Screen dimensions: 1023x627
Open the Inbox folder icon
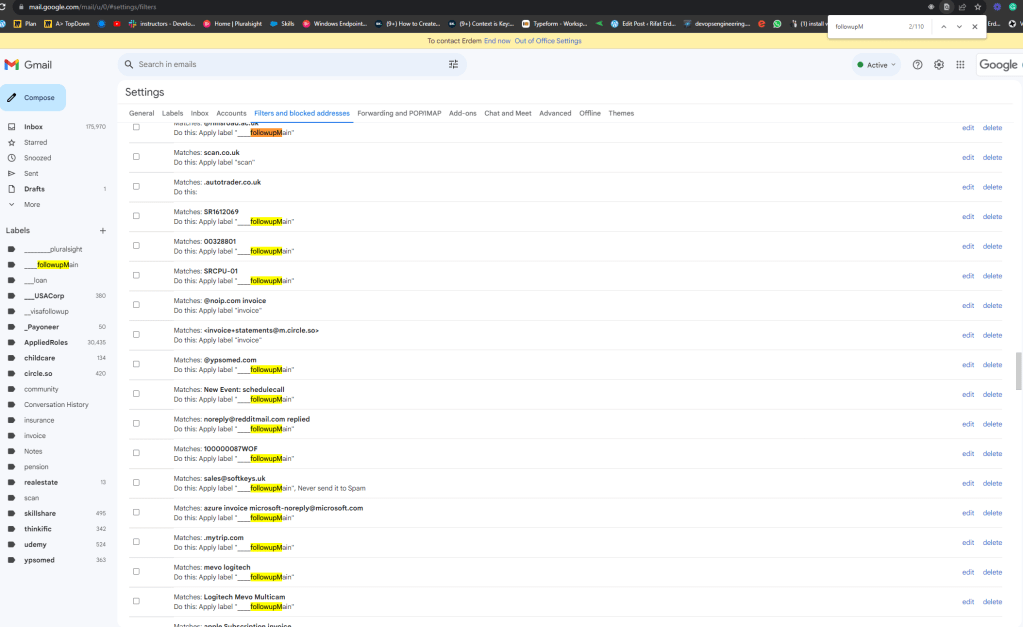[11, 127]
